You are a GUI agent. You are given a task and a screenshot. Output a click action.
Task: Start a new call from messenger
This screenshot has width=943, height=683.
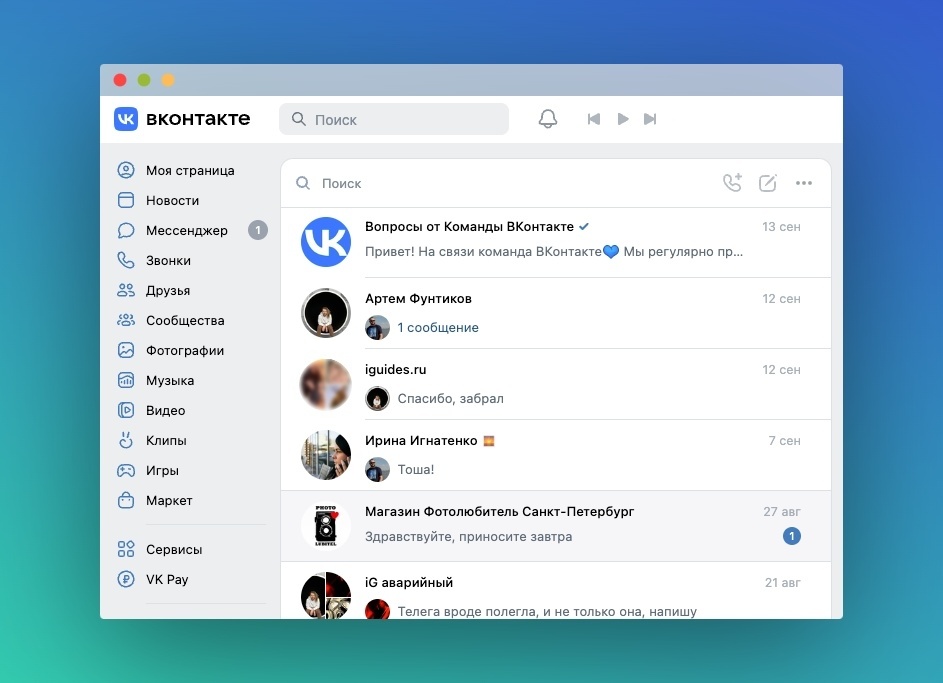tap(733, 183)
